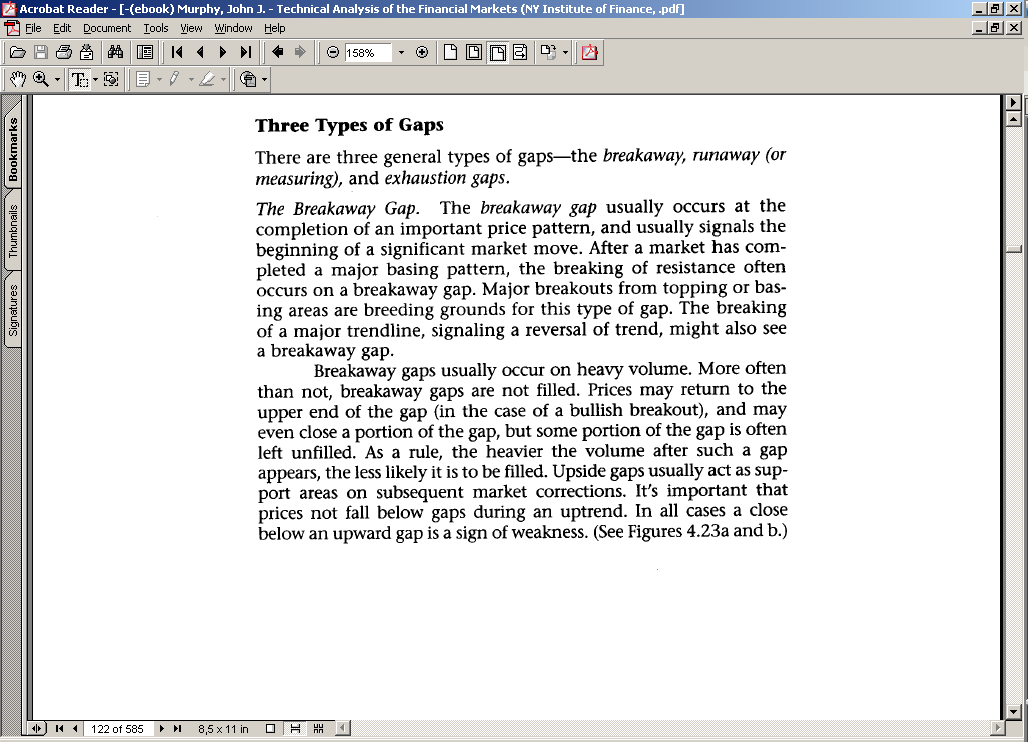Image resolution: width=1028 pixels, height=742 pixels.
Task: Click the status bar navigation pane toggle
Action: 37,728
